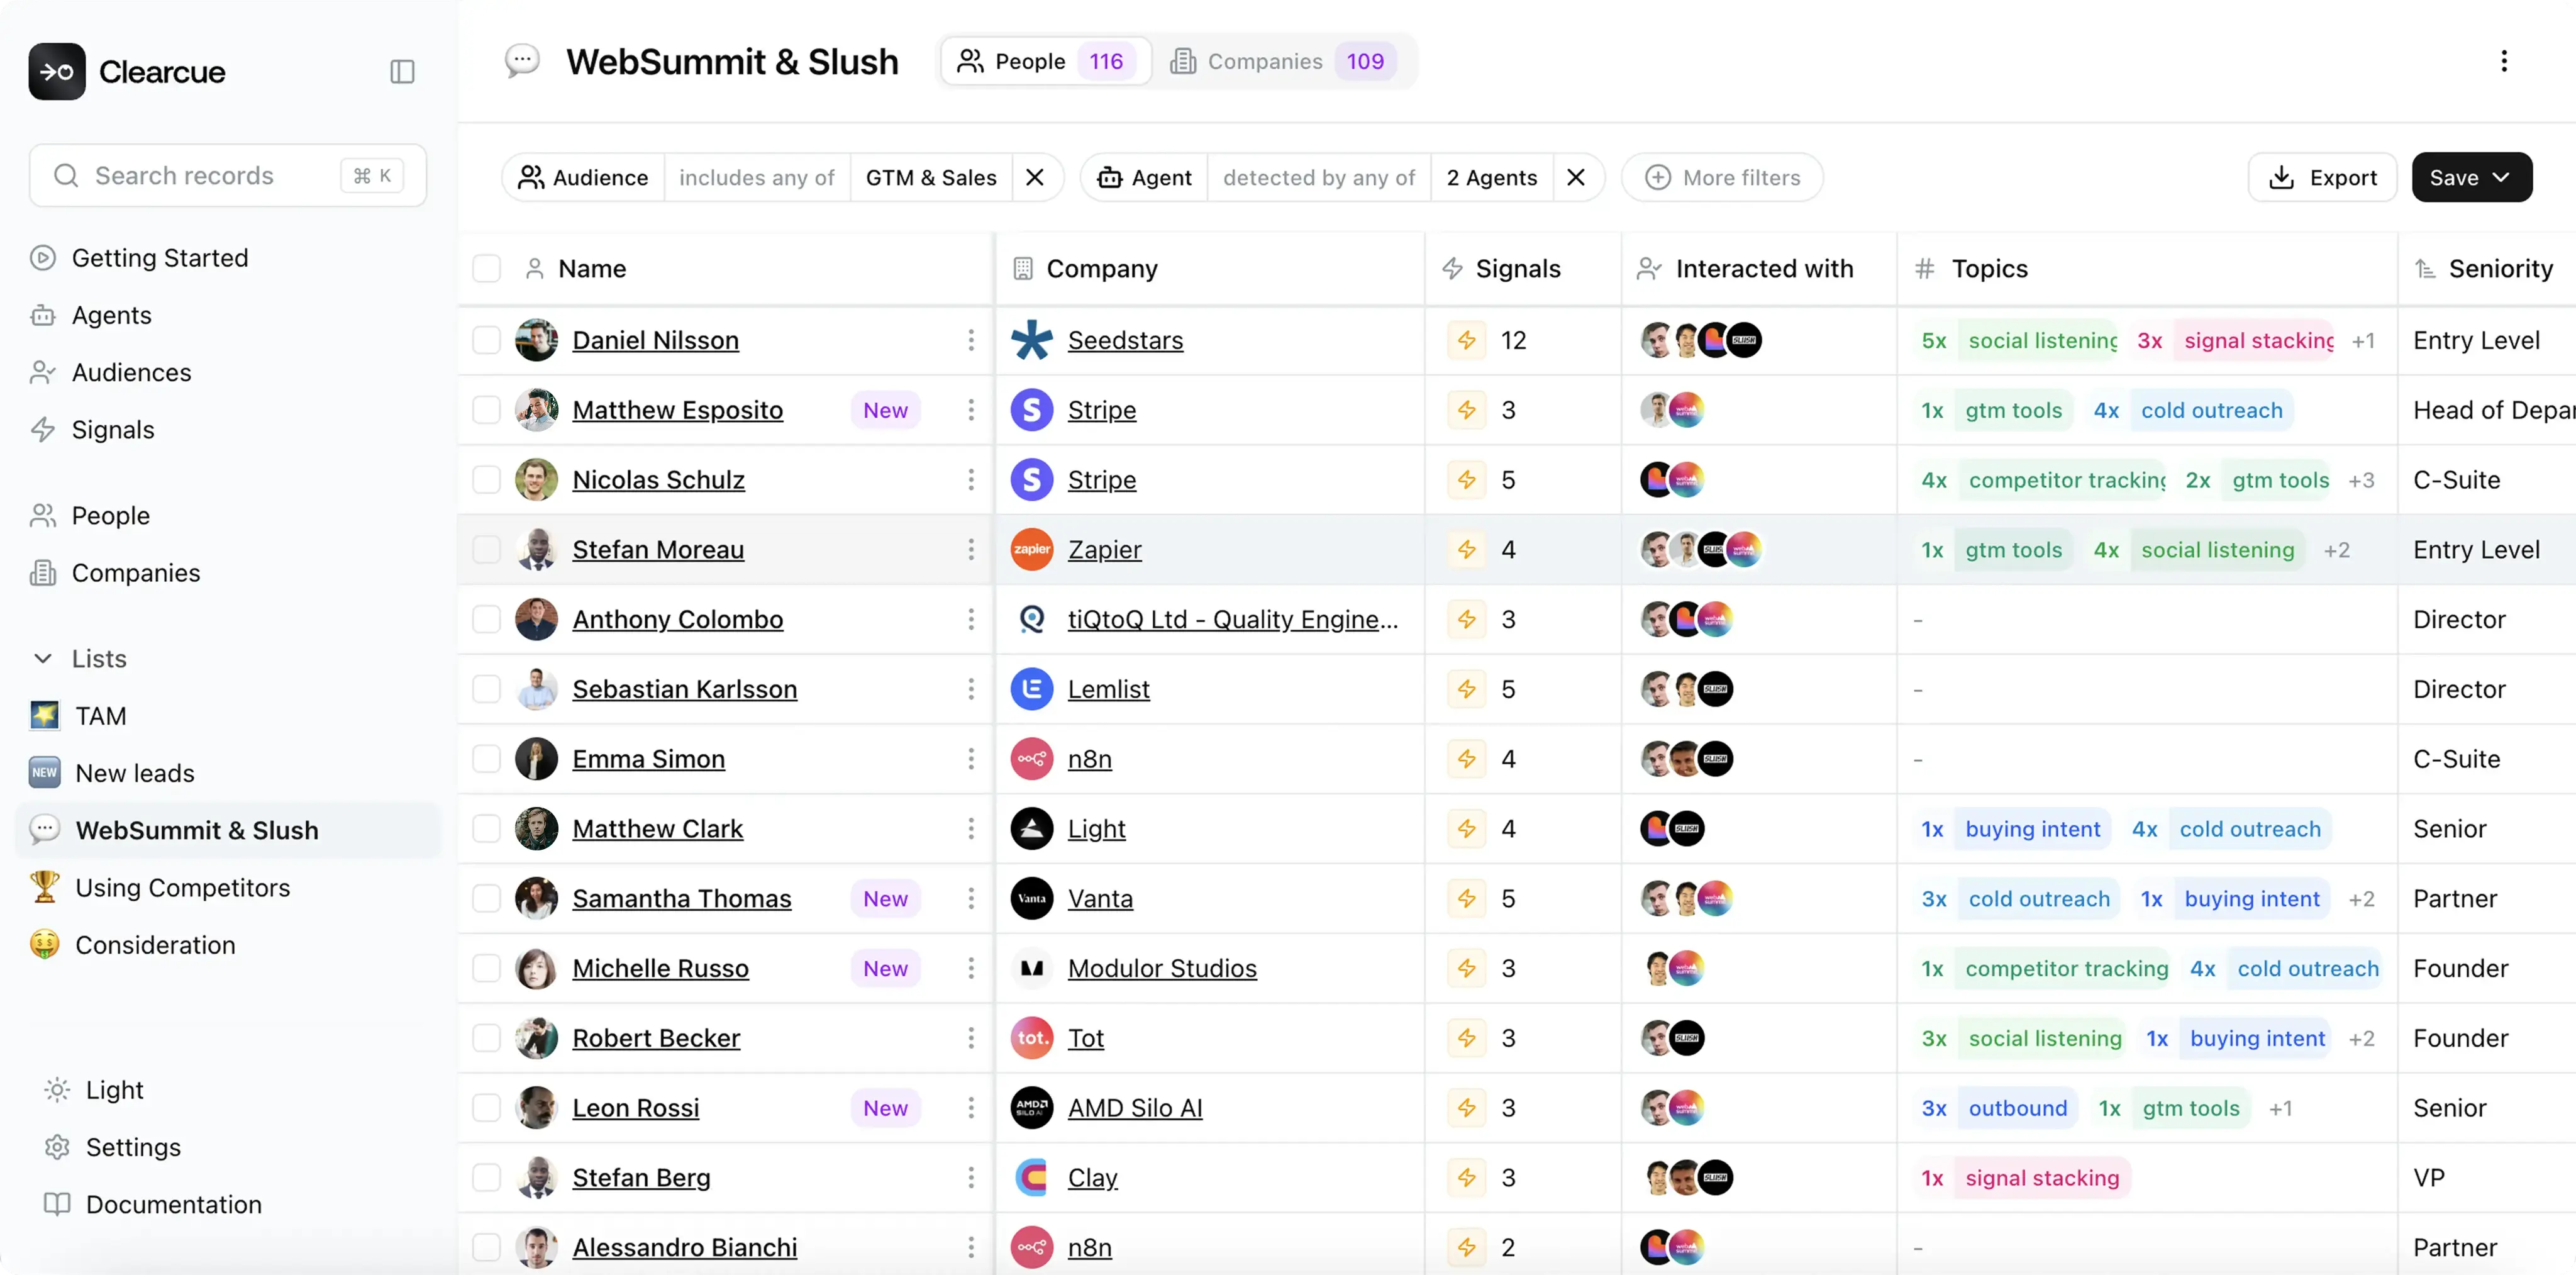The width and height of the screenshot is (2576, 1275).
Task: Open Using Competitors list
Action: point(182,888)
